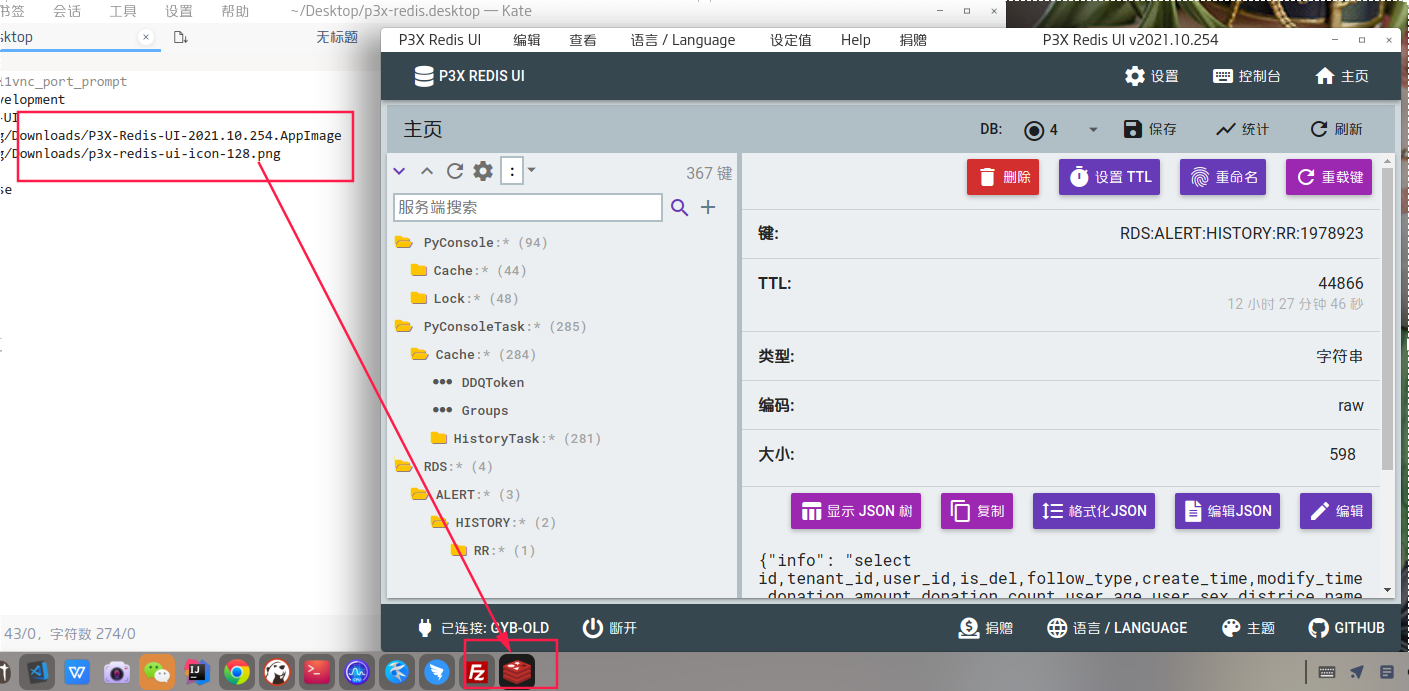Viewport: 1409px width, 691px height.
Task: Select the DB 4 radio button
Action: 1036,129
